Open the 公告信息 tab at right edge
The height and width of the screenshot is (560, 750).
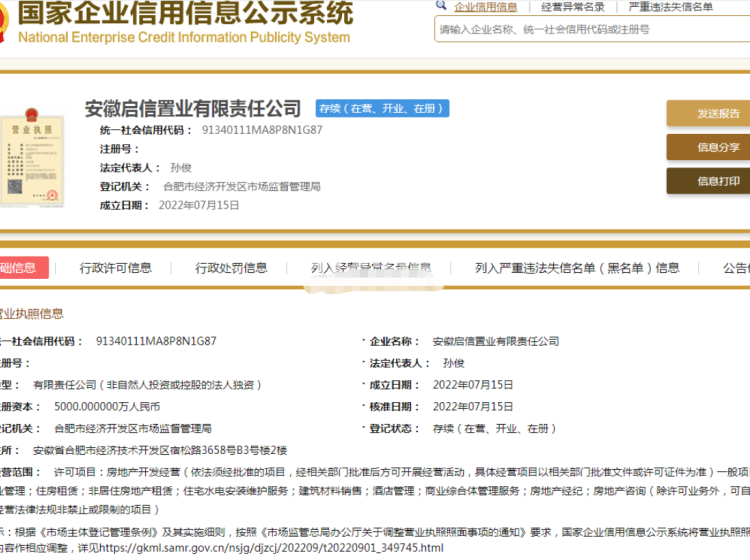tap(735, 268)
